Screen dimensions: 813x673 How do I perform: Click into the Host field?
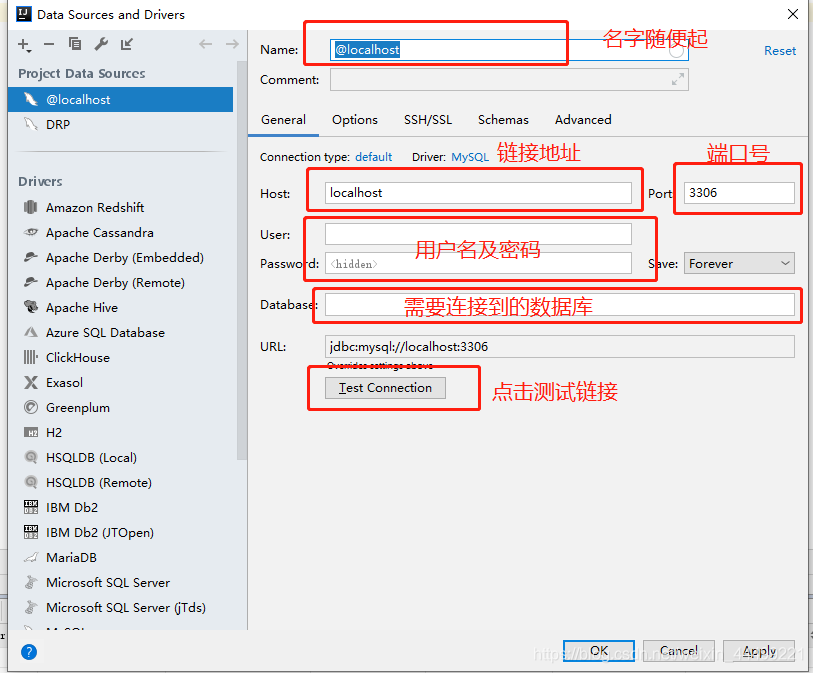coord(478,193)
